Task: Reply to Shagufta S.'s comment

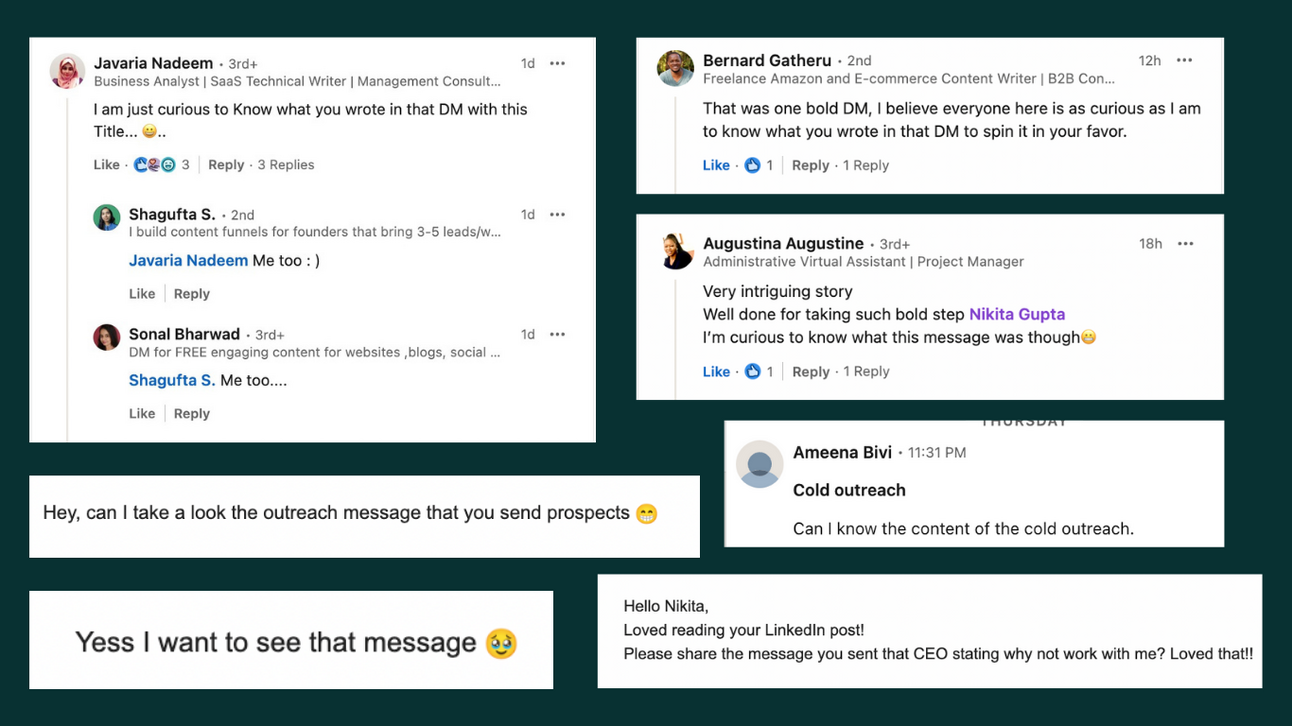Action: pyautogui.click(x=191, y=293)
